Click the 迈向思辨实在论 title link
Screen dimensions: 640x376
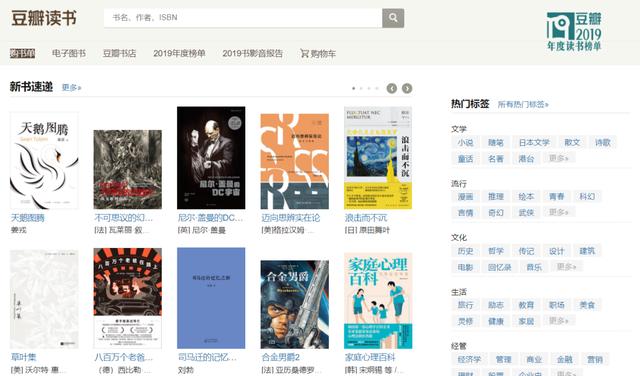[291, 218]
